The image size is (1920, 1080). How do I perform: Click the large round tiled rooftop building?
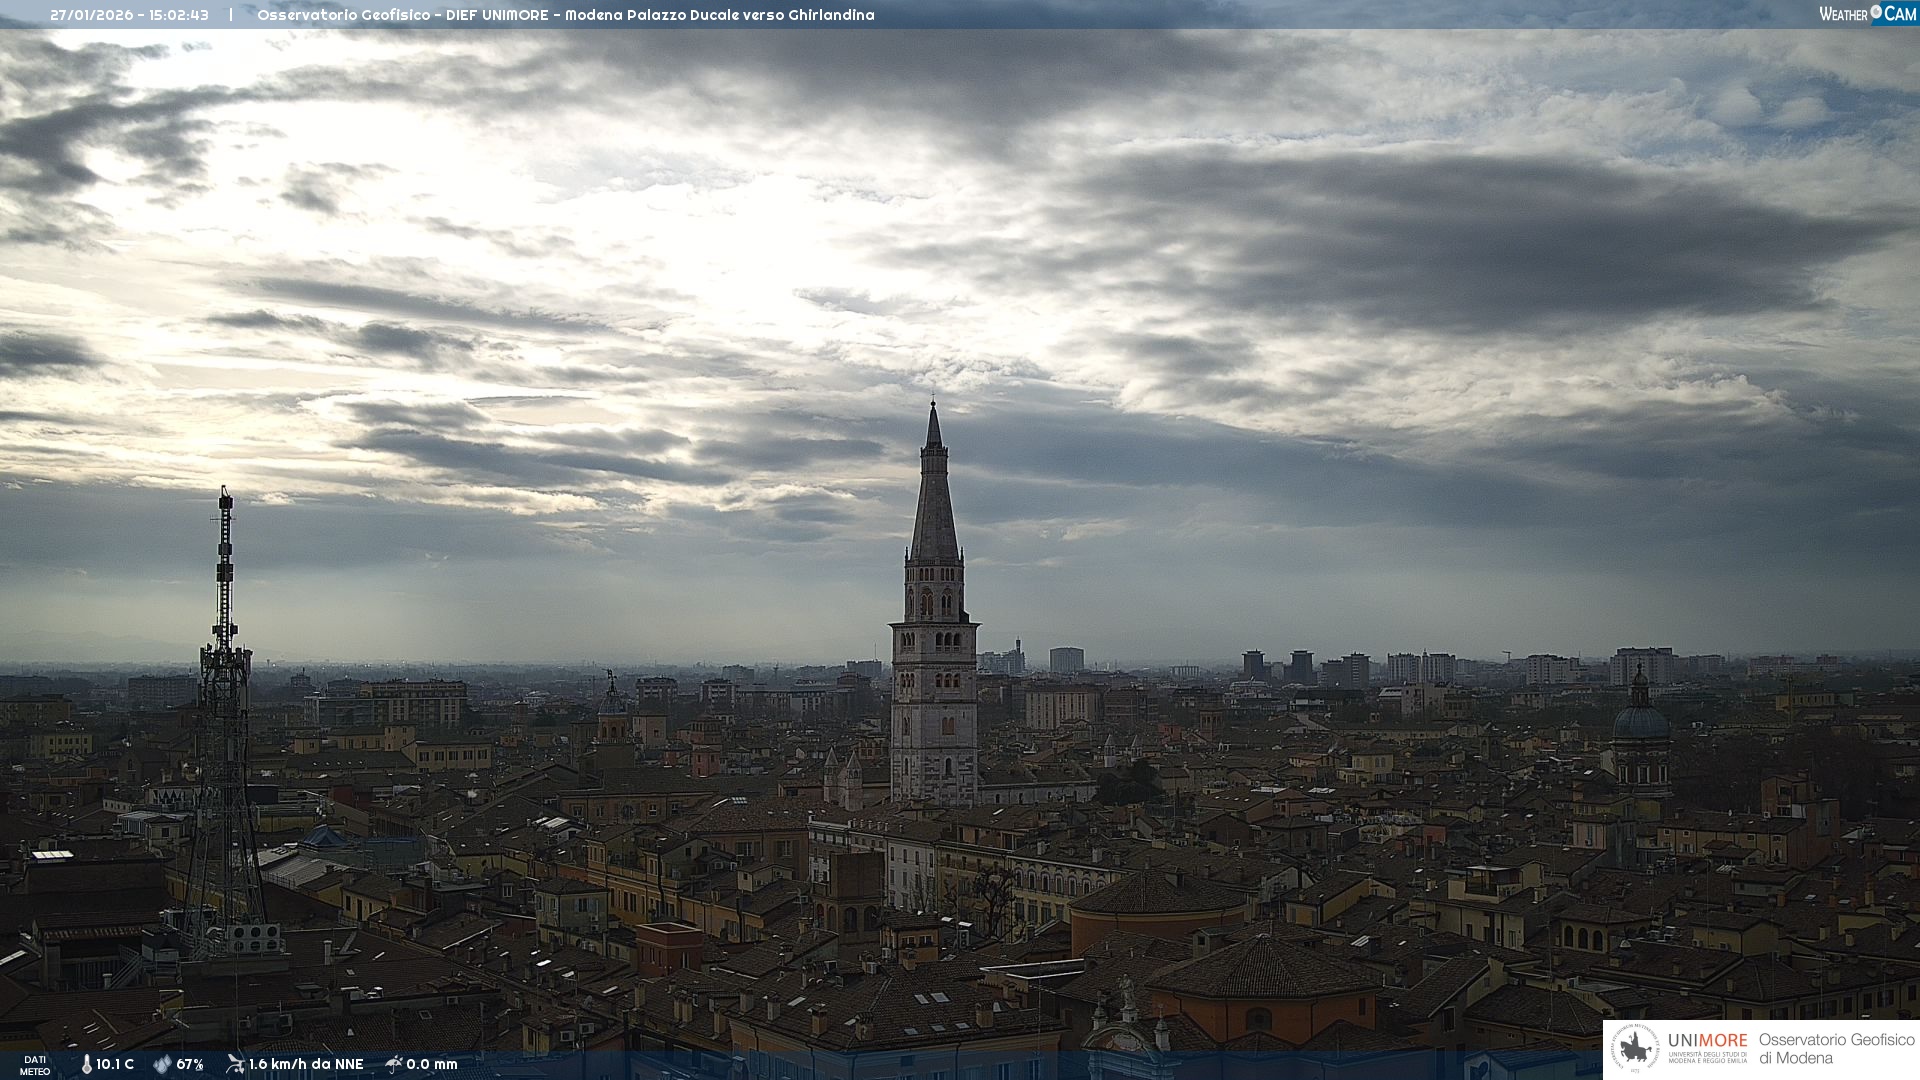[1160, 895]
